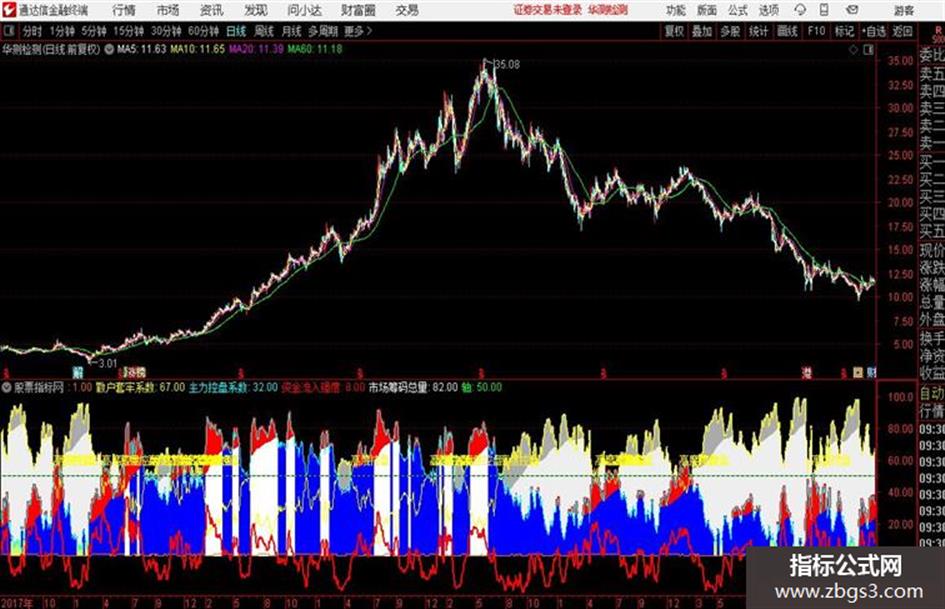Viewport: 945px width, 609px height.
Task: Click the 财 marker at chart bottom-right
Action: click(871, 373)
